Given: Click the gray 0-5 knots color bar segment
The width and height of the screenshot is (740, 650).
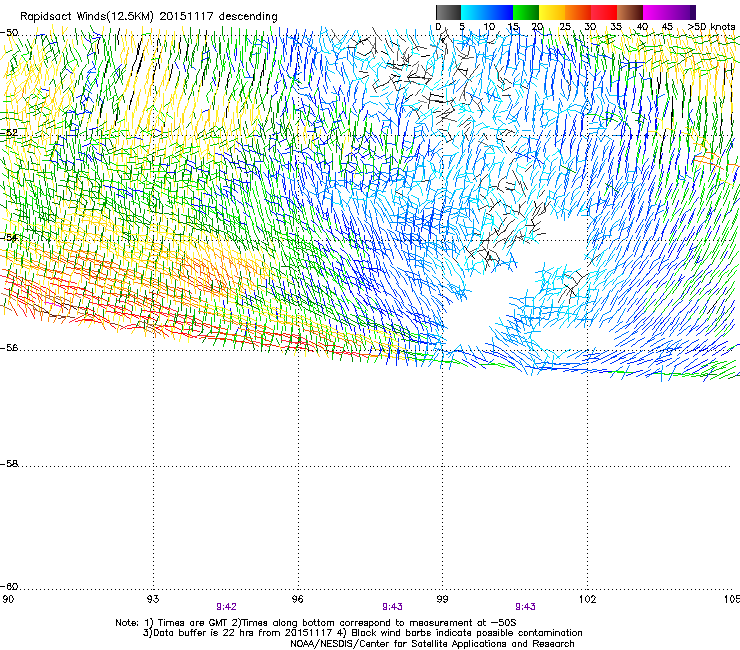Looking at the screenshot, I should tap(448, 12).
